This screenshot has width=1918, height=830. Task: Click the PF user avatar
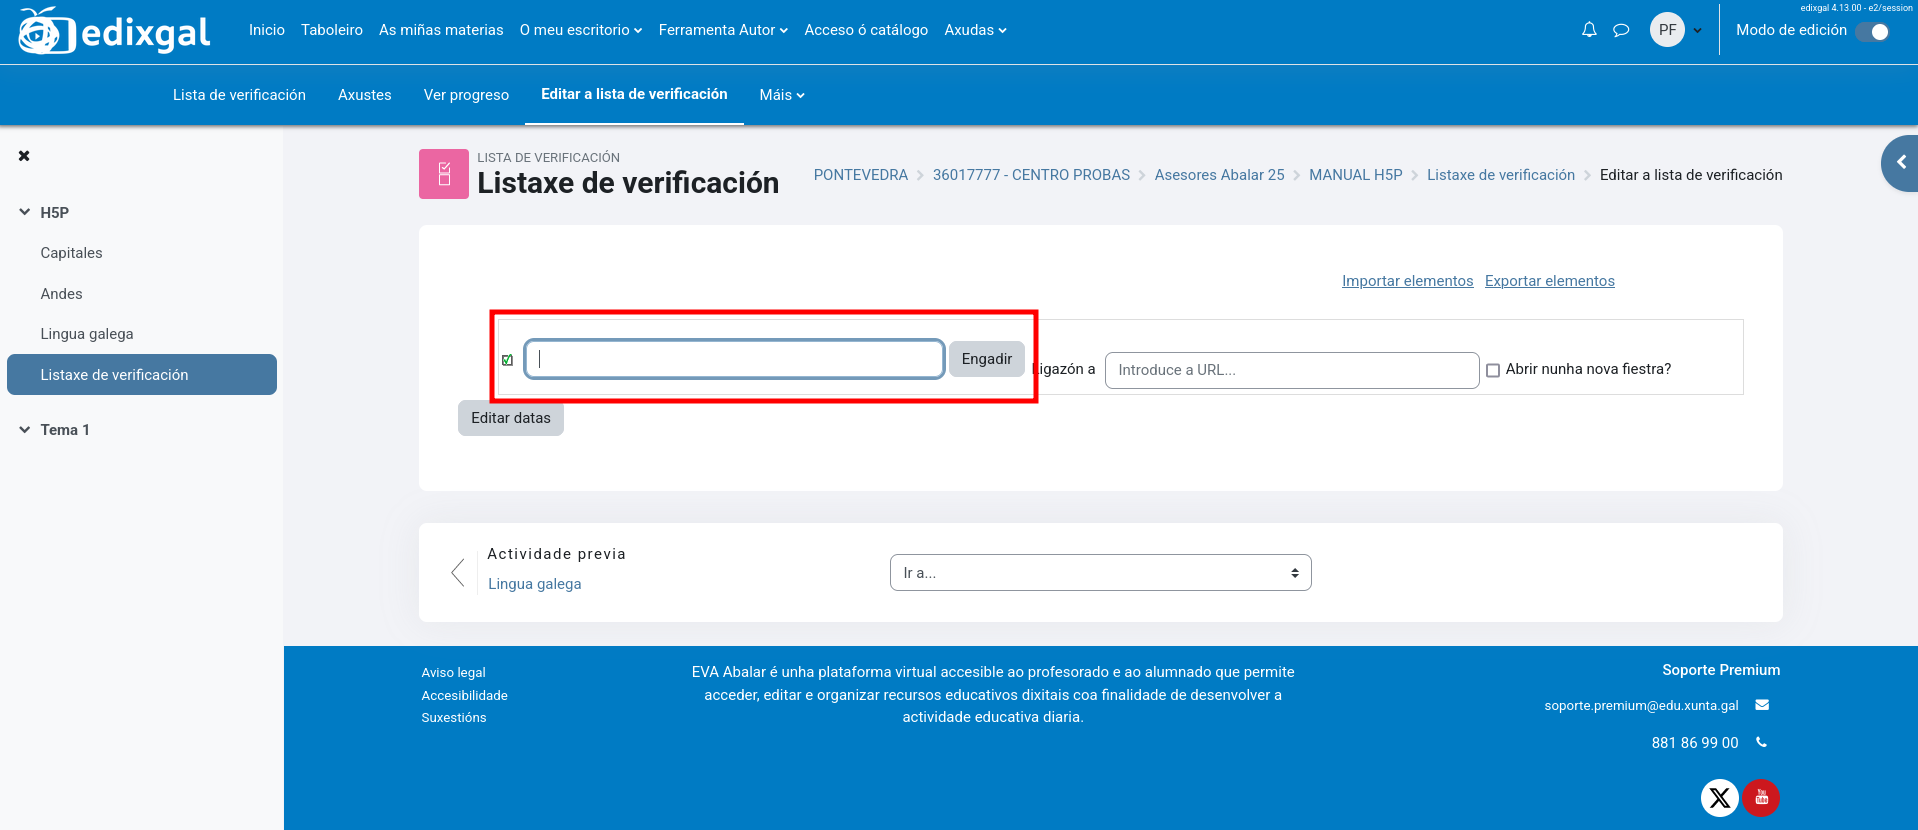pyautogui.click(x=1667, y=30)
